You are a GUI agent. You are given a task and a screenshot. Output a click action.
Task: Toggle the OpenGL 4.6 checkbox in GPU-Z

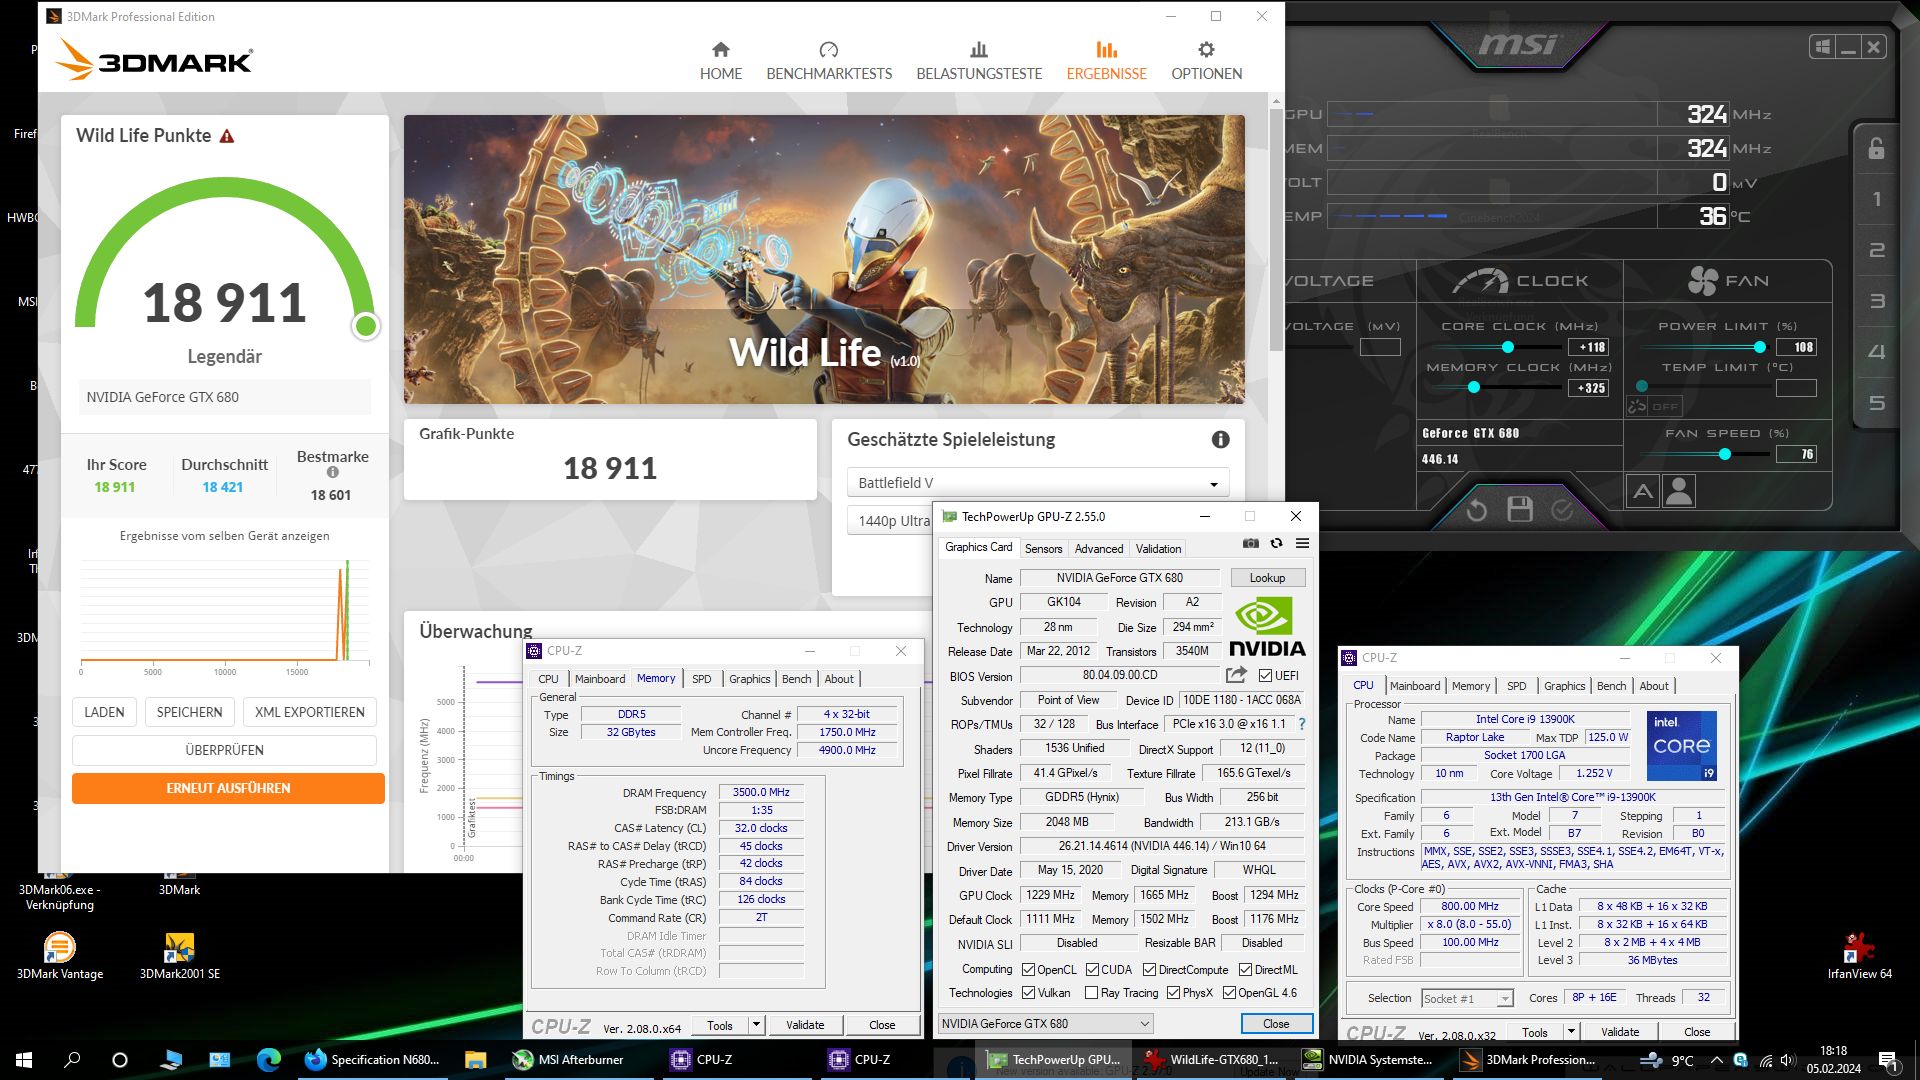(x=1229, y=993)
